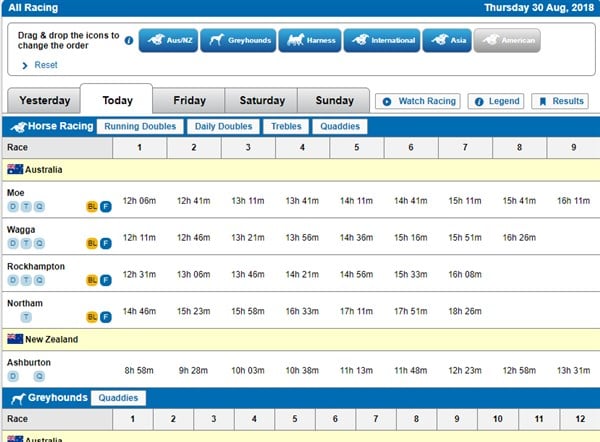Open Trebles under Horse Racing

tap(286, 126)
